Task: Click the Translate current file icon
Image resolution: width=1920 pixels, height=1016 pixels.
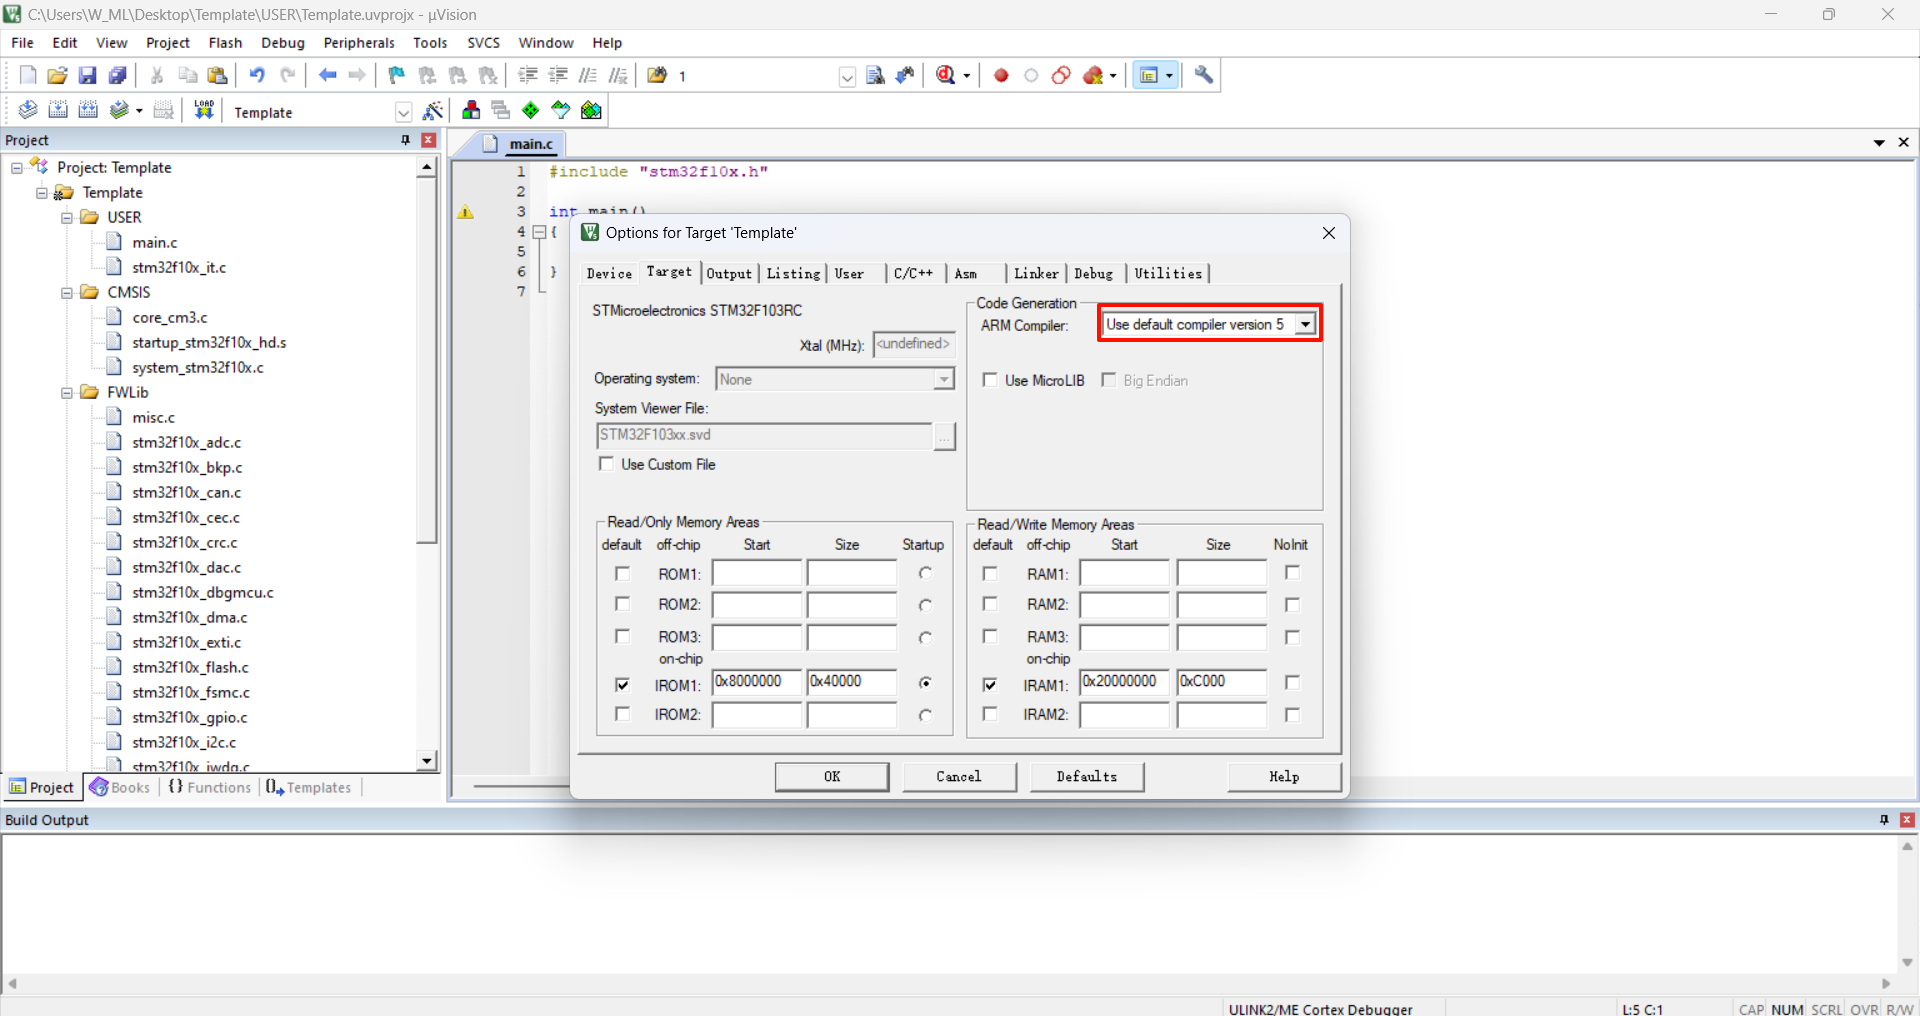Action: click(x=28, y=110)
